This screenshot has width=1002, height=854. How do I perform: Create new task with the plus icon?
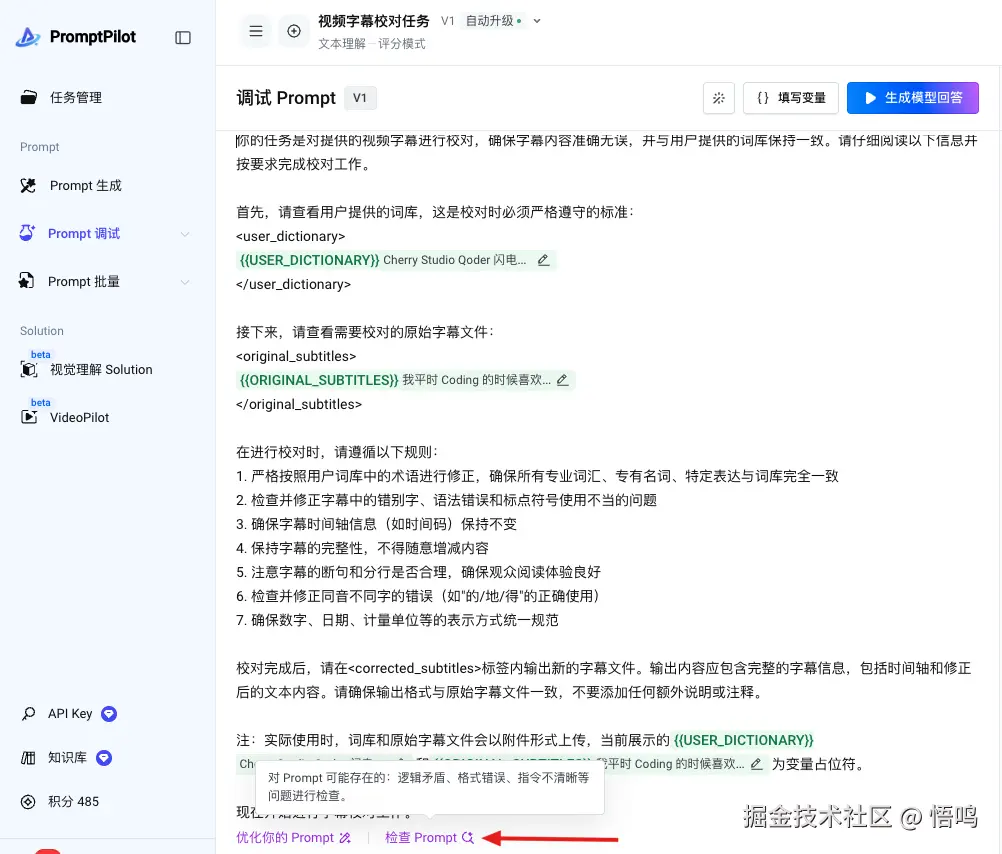pos(293,31)
